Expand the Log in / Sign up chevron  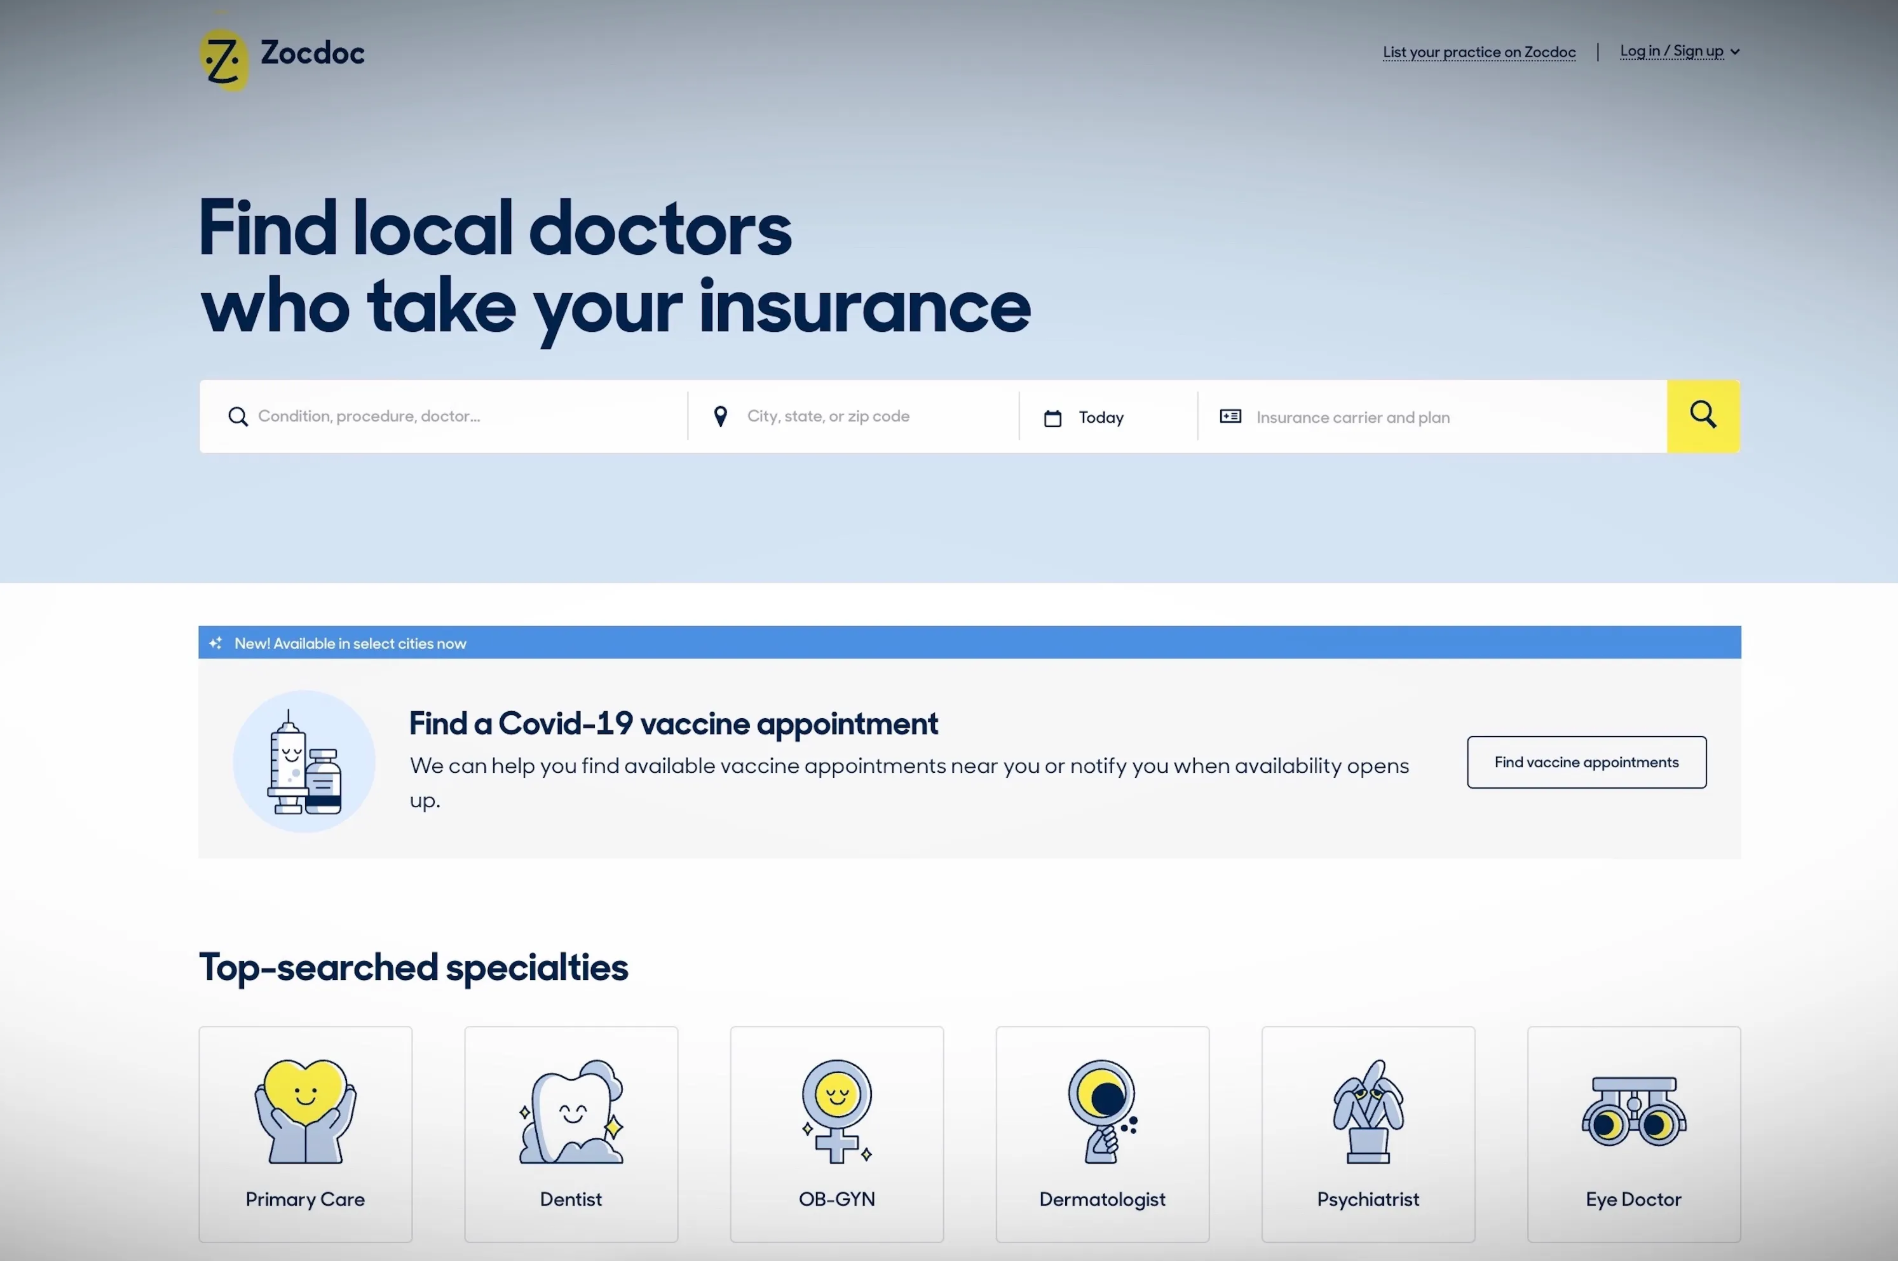[x=1735, y=52]
